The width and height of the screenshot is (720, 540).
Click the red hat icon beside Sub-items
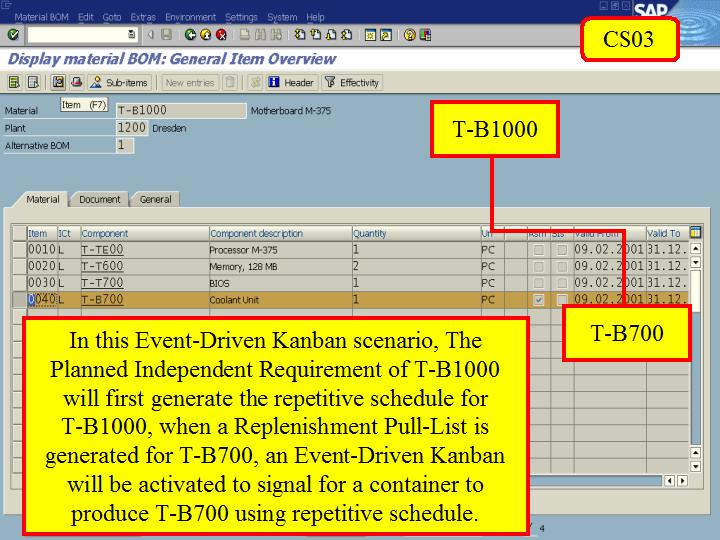click(77, 82)
